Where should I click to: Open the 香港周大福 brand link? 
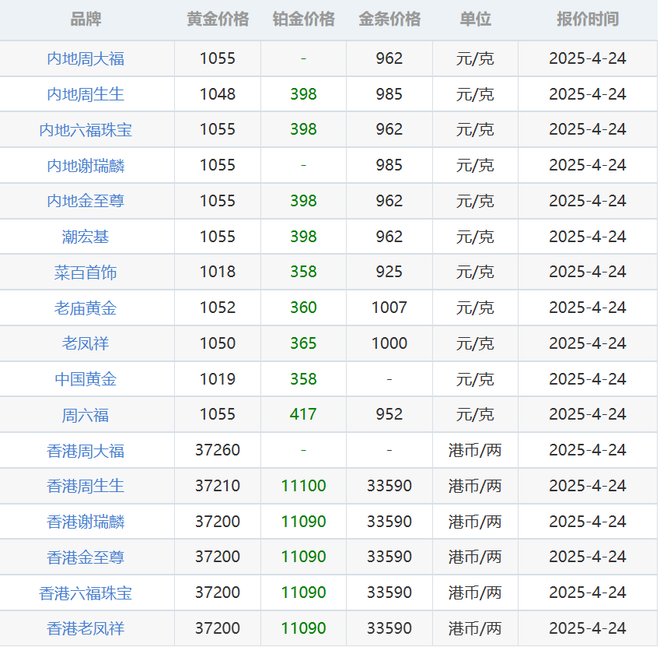coord(85,450)
